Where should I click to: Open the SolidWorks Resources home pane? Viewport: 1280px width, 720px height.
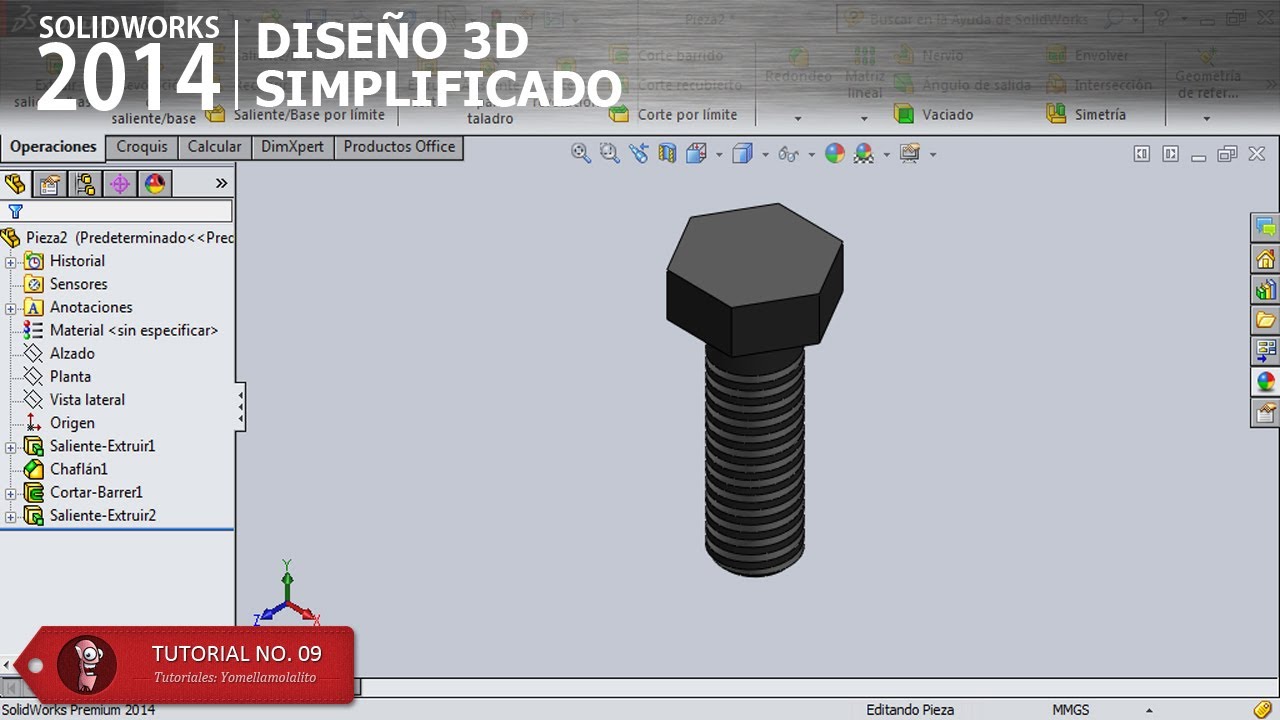pyautogui.click(x=1265, y=259)
